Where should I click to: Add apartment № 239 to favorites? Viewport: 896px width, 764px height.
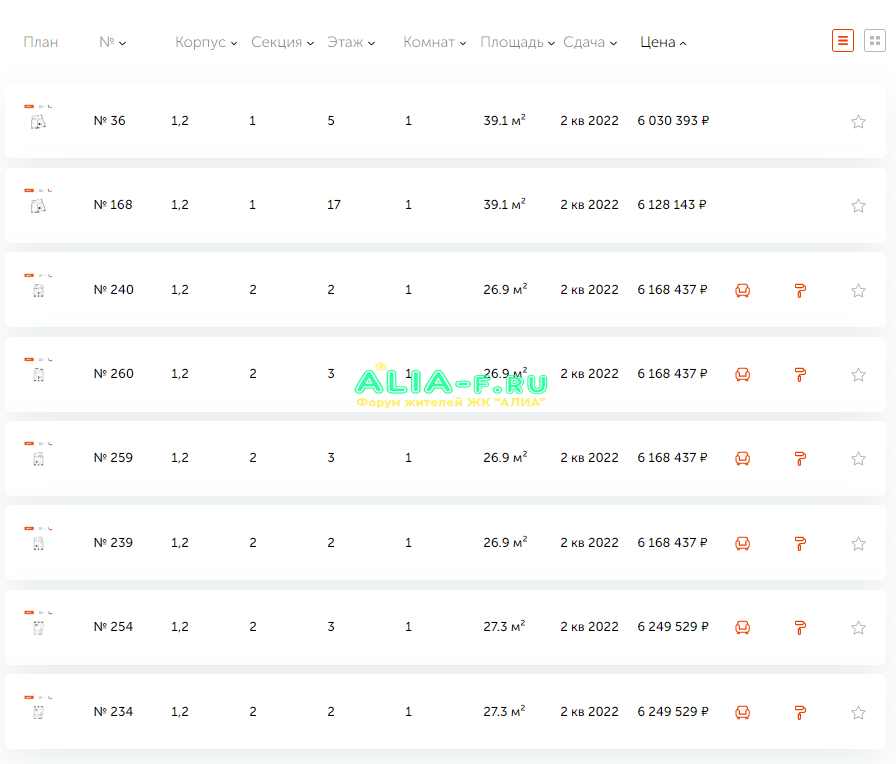(858, 543)
